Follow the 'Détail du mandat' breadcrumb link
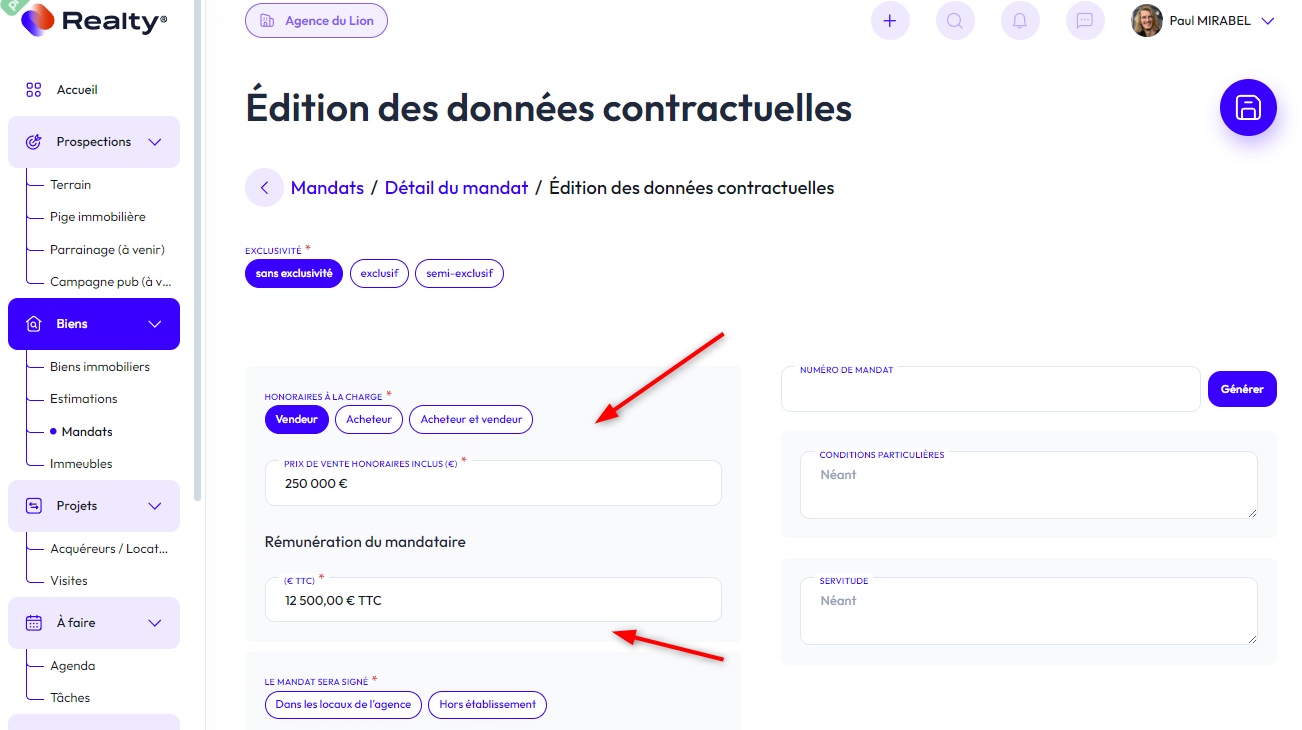Viewport: 1302px width, 730px height. [x=456, y=188]
